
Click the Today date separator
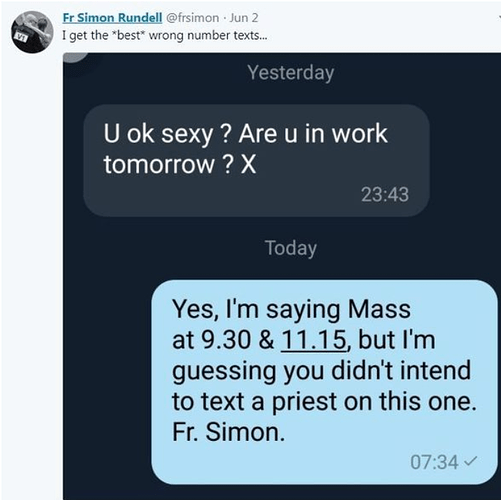[291, 248]
